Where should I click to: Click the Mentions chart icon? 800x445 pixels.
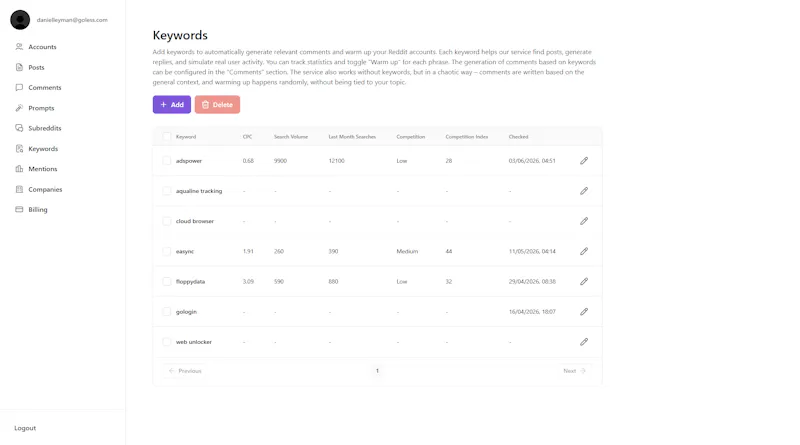click(19, 168)
